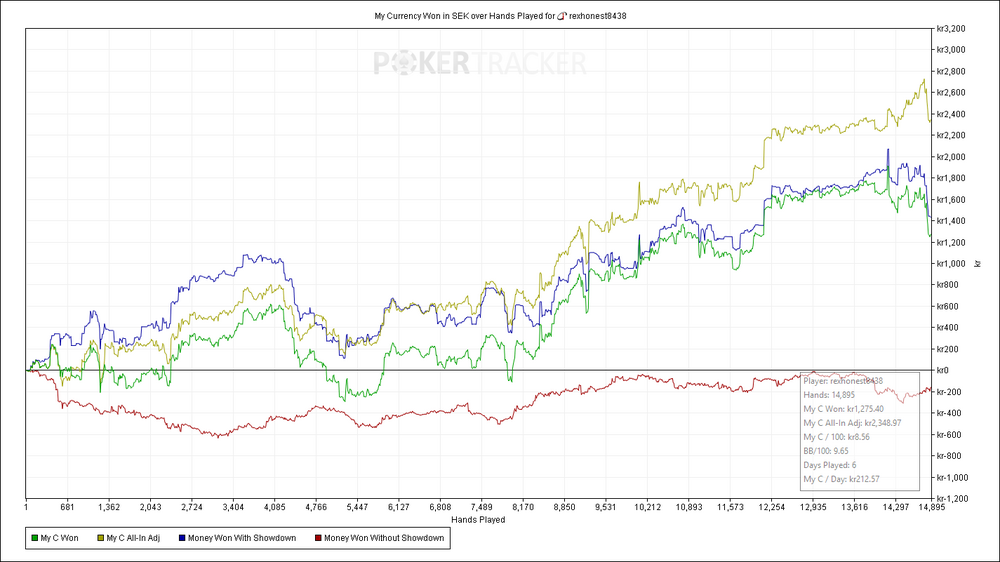Click the green My C Won legend swatch

34,538
